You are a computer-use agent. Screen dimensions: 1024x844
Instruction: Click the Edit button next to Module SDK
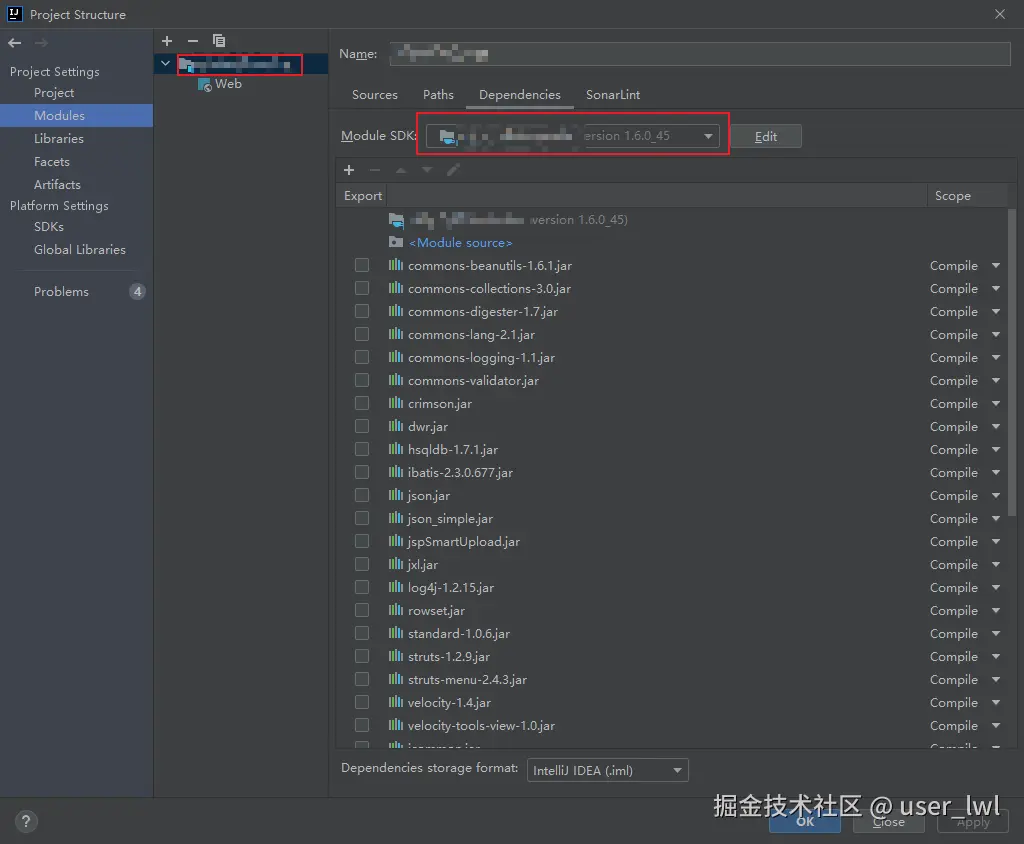tap(766, 136)
